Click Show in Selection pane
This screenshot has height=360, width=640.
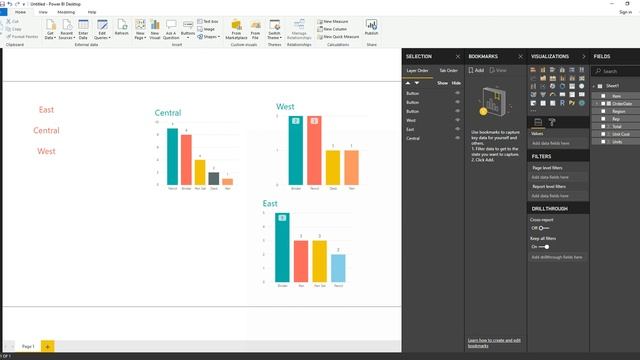point(442,83)
